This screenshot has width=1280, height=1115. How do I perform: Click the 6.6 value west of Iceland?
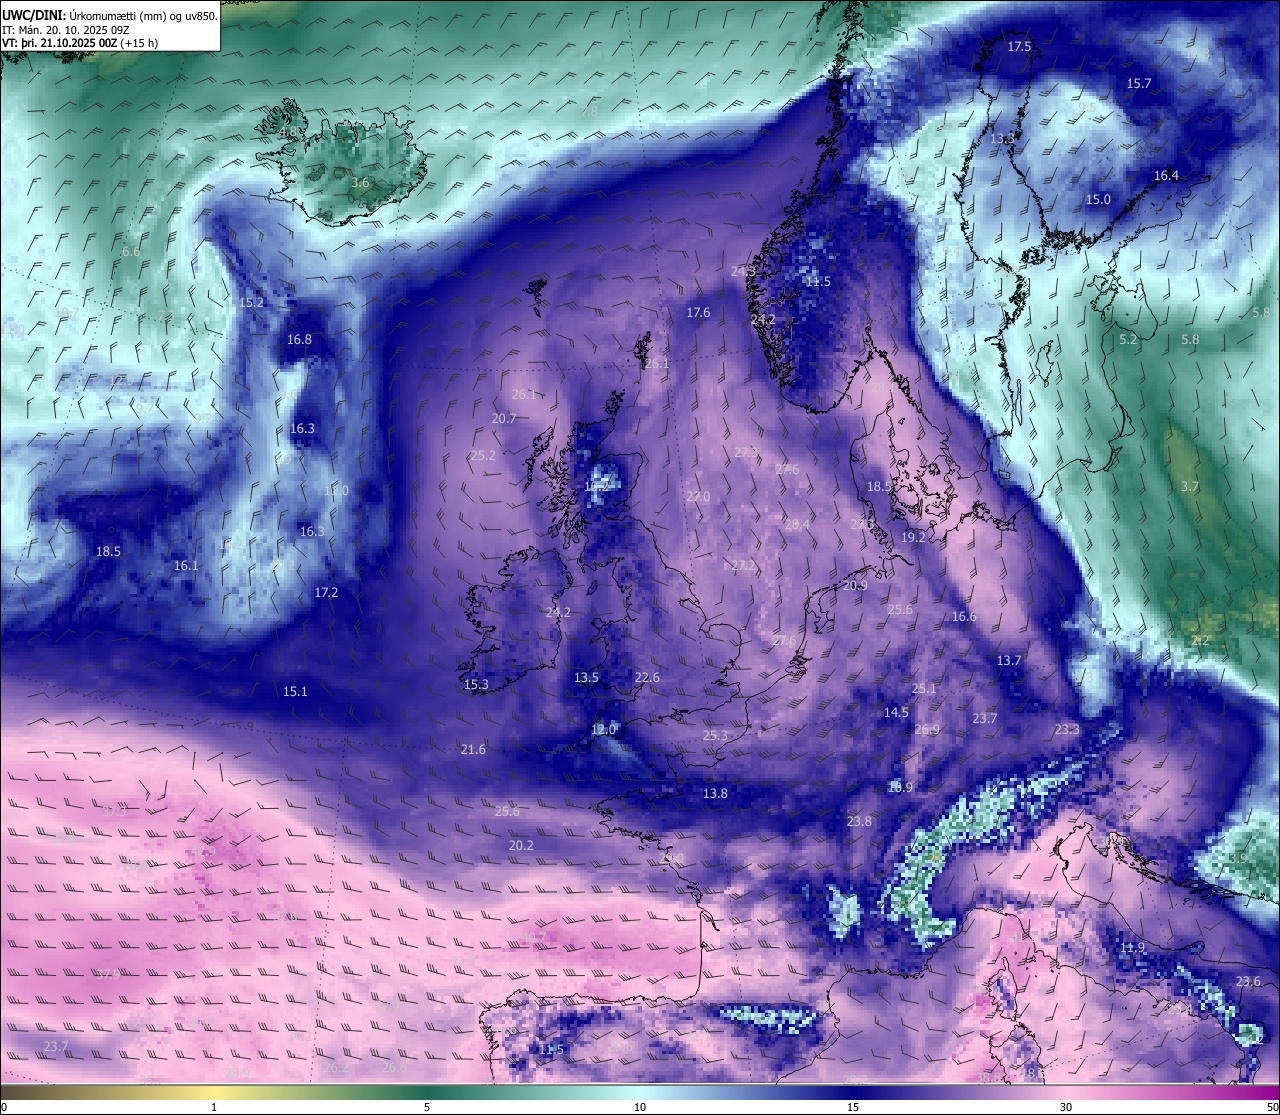[x=131, y=251]
